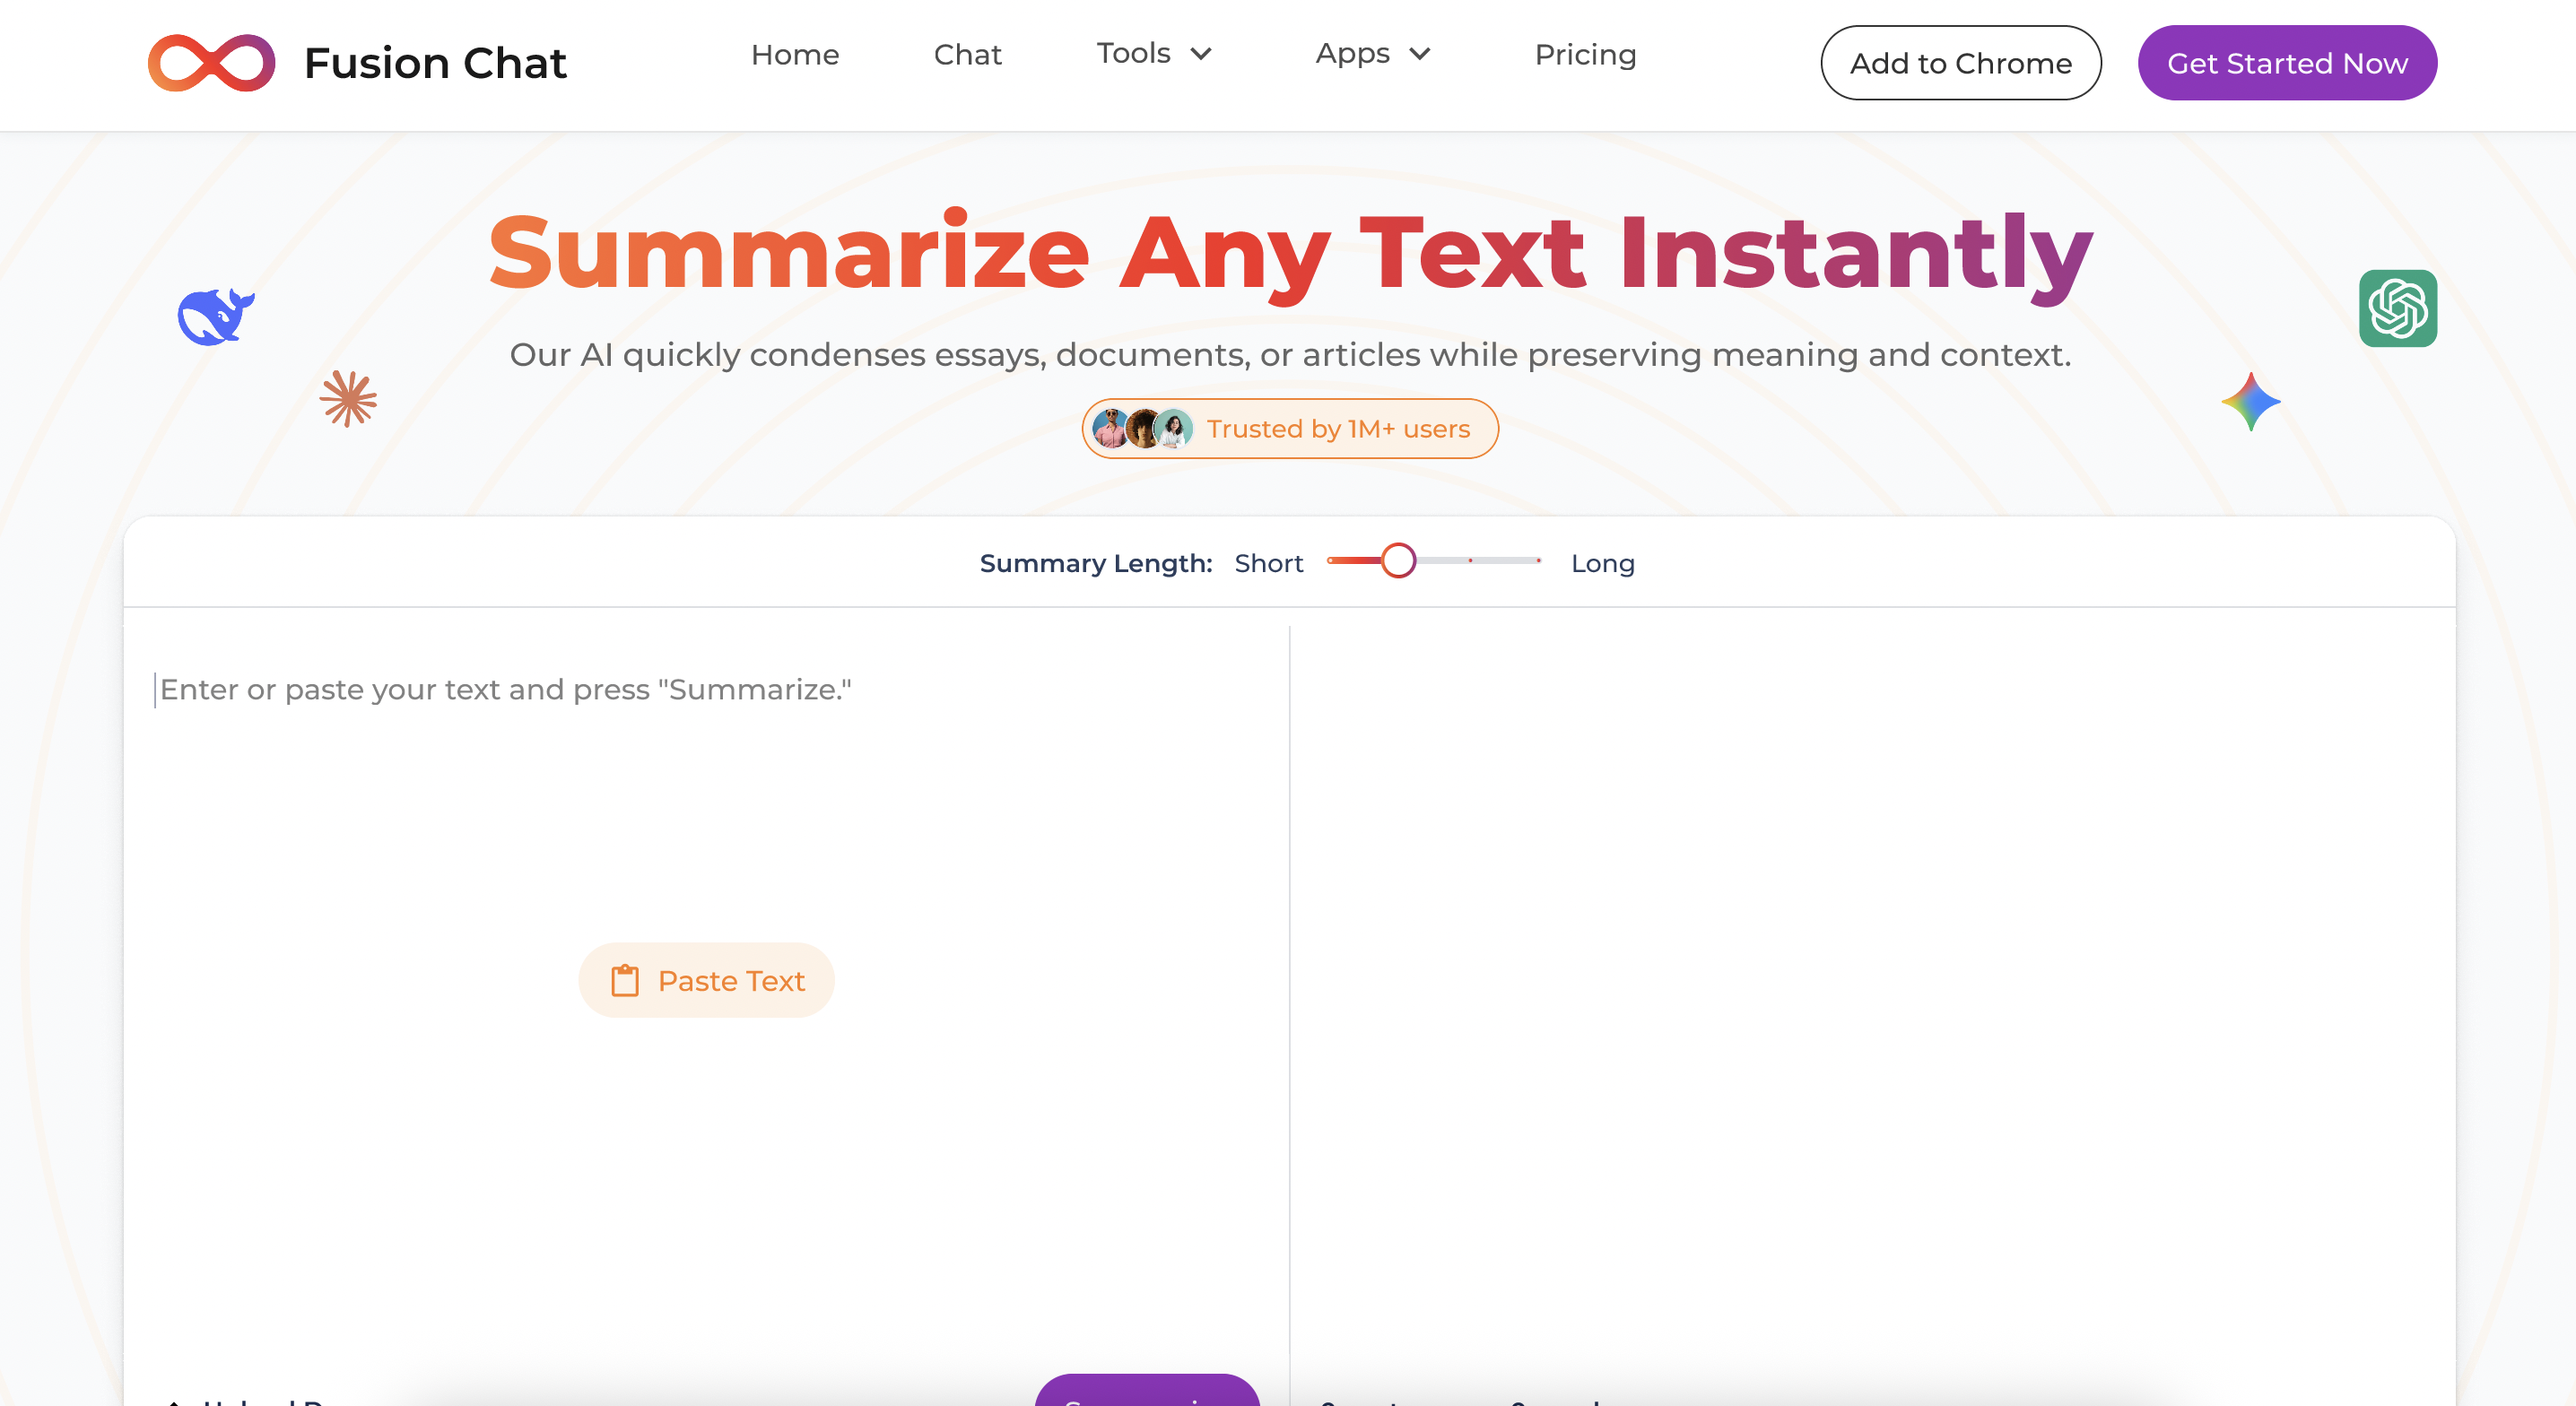
Task: Open the Pricing page link
Action: (x=1585, y=54)
